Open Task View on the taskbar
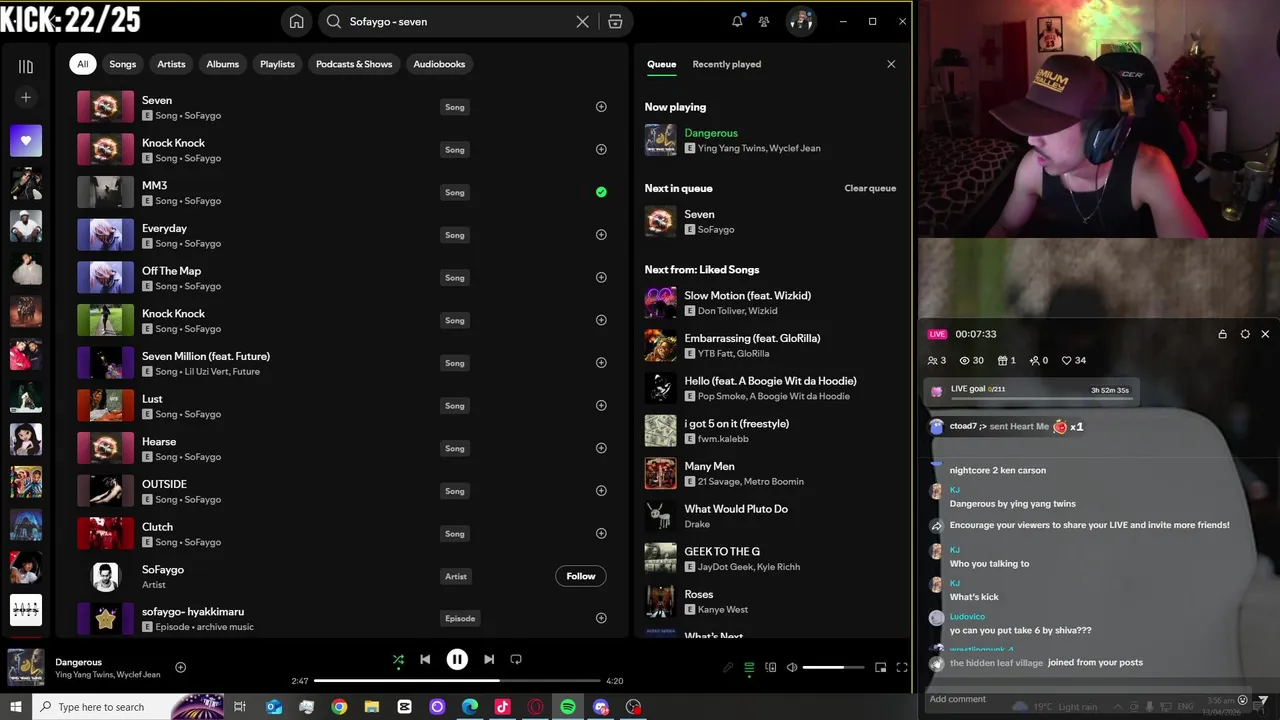Screen dimensions: 1280x720 240,706
